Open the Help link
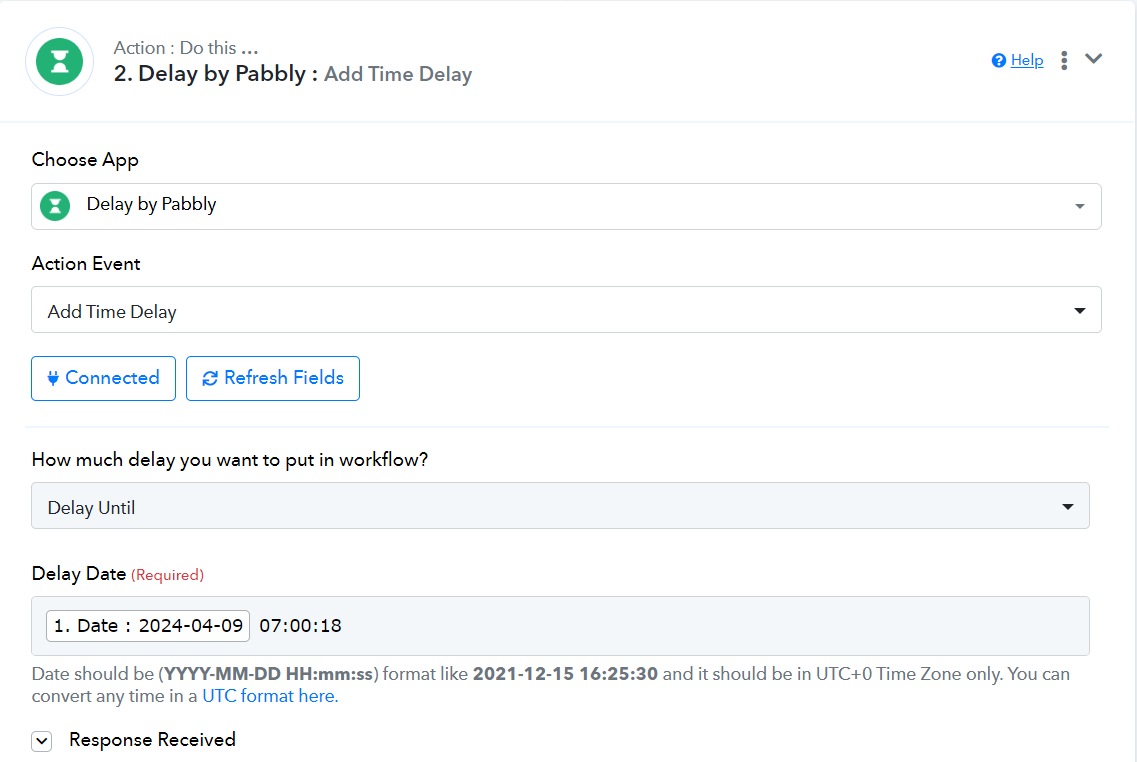Screen dimensions: 1137x762 [1027, 60]
